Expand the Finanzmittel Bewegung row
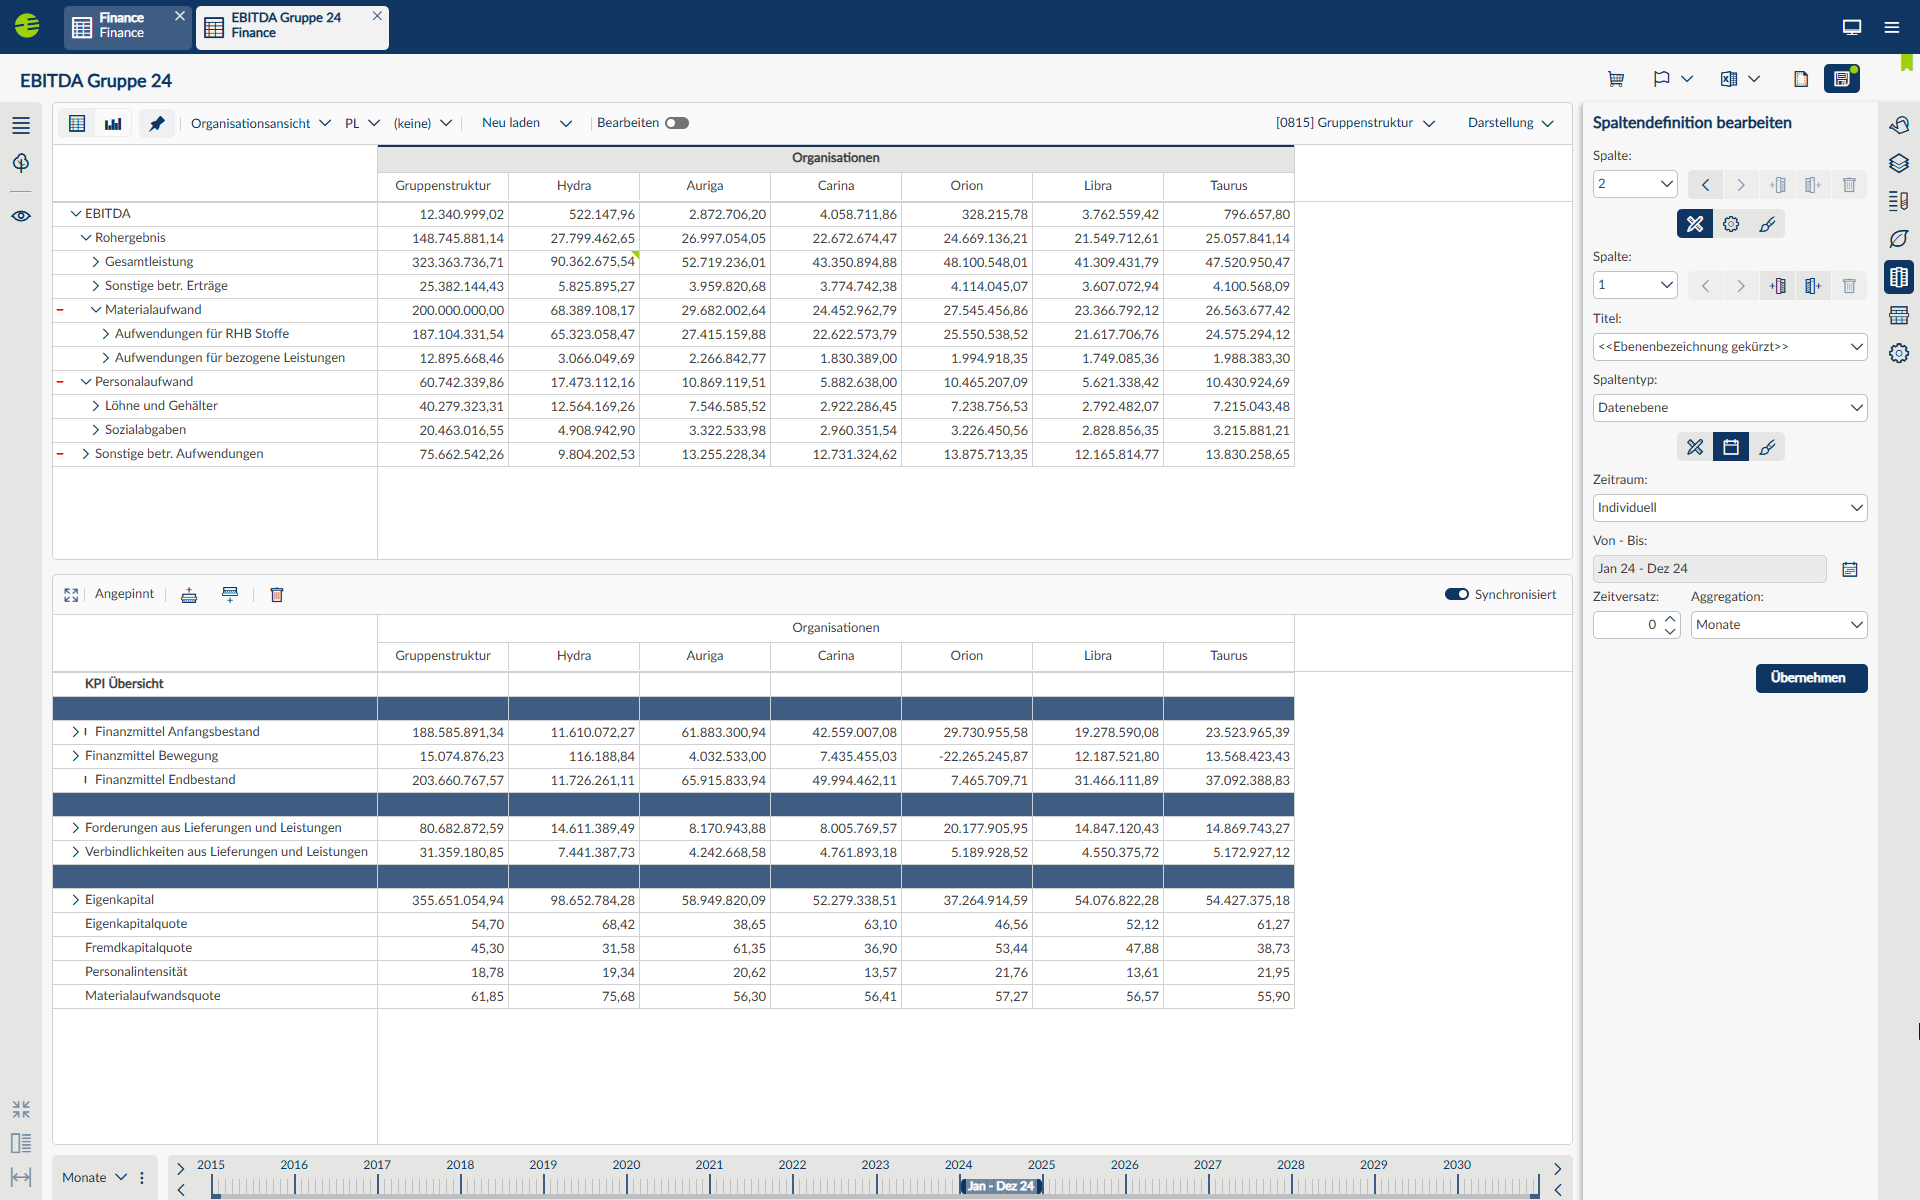The width and height of the screenshot is (1920, 1200). 76,756
